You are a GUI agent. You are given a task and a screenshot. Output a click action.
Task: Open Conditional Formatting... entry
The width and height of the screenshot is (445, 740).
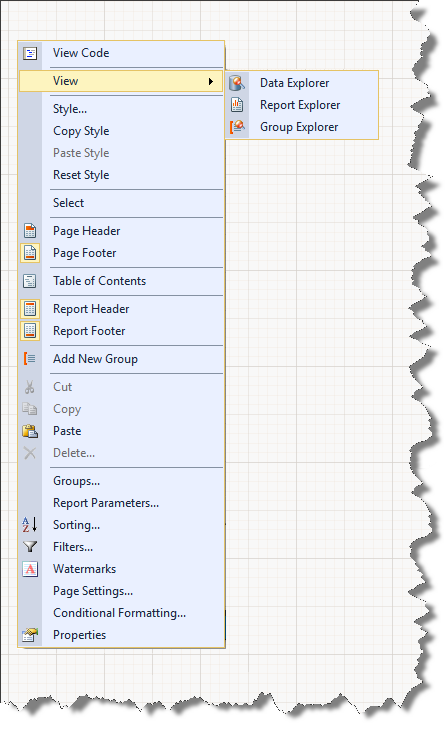119,613
